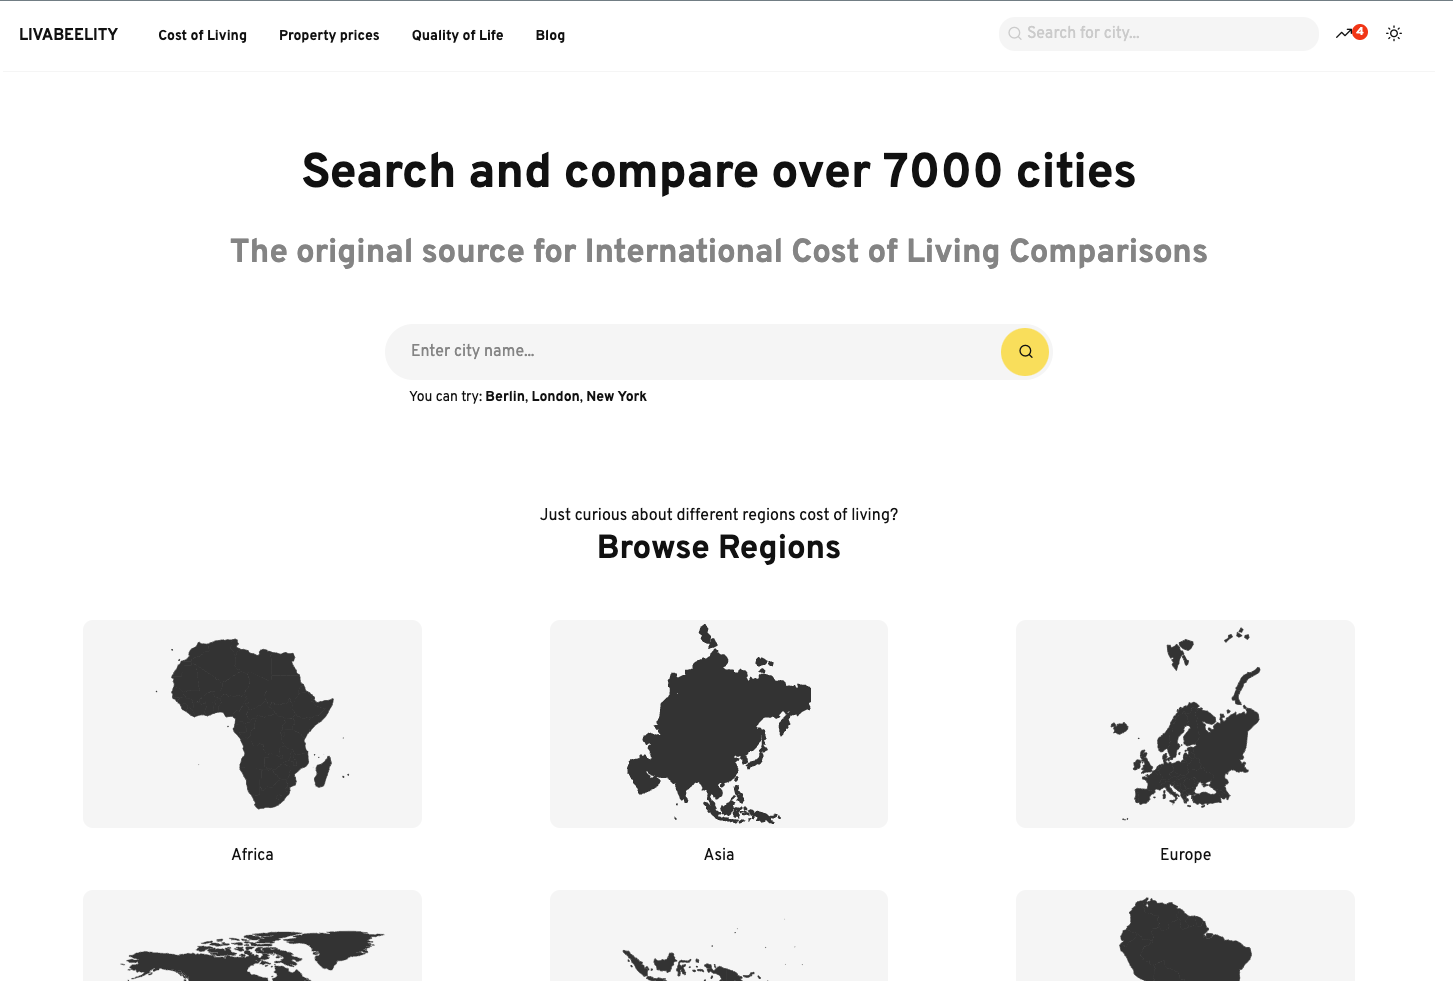The image size is (1453, 981).
Task: Open trending icon with red badge
Action: 1351,33
